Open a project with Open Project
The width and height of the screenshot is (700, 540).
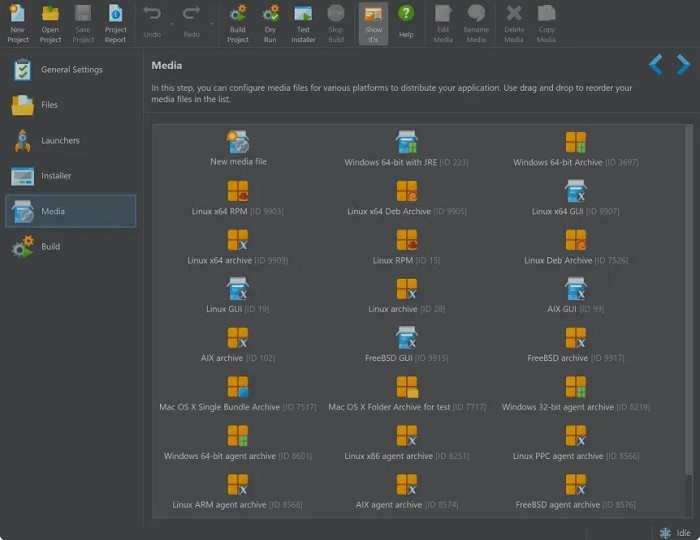click(50, 22)
